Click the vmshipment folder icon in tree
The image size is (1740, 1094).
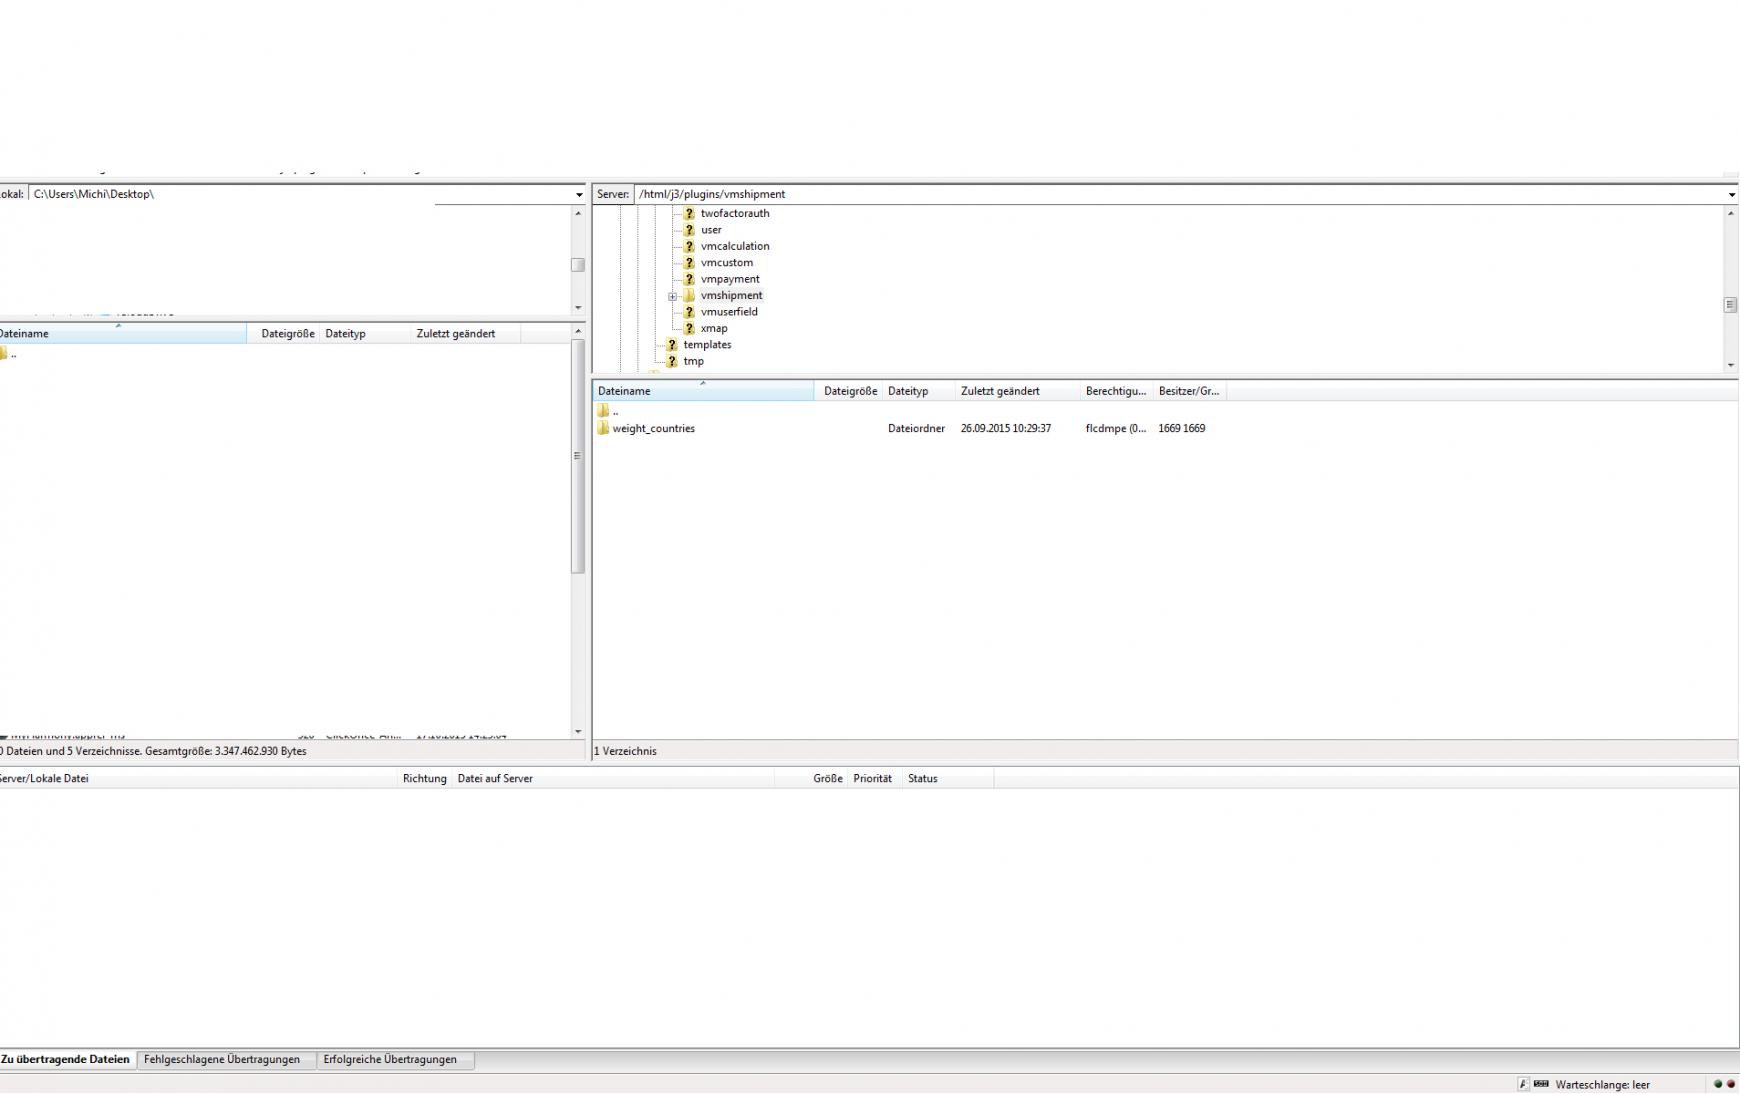tap(689, 296)
